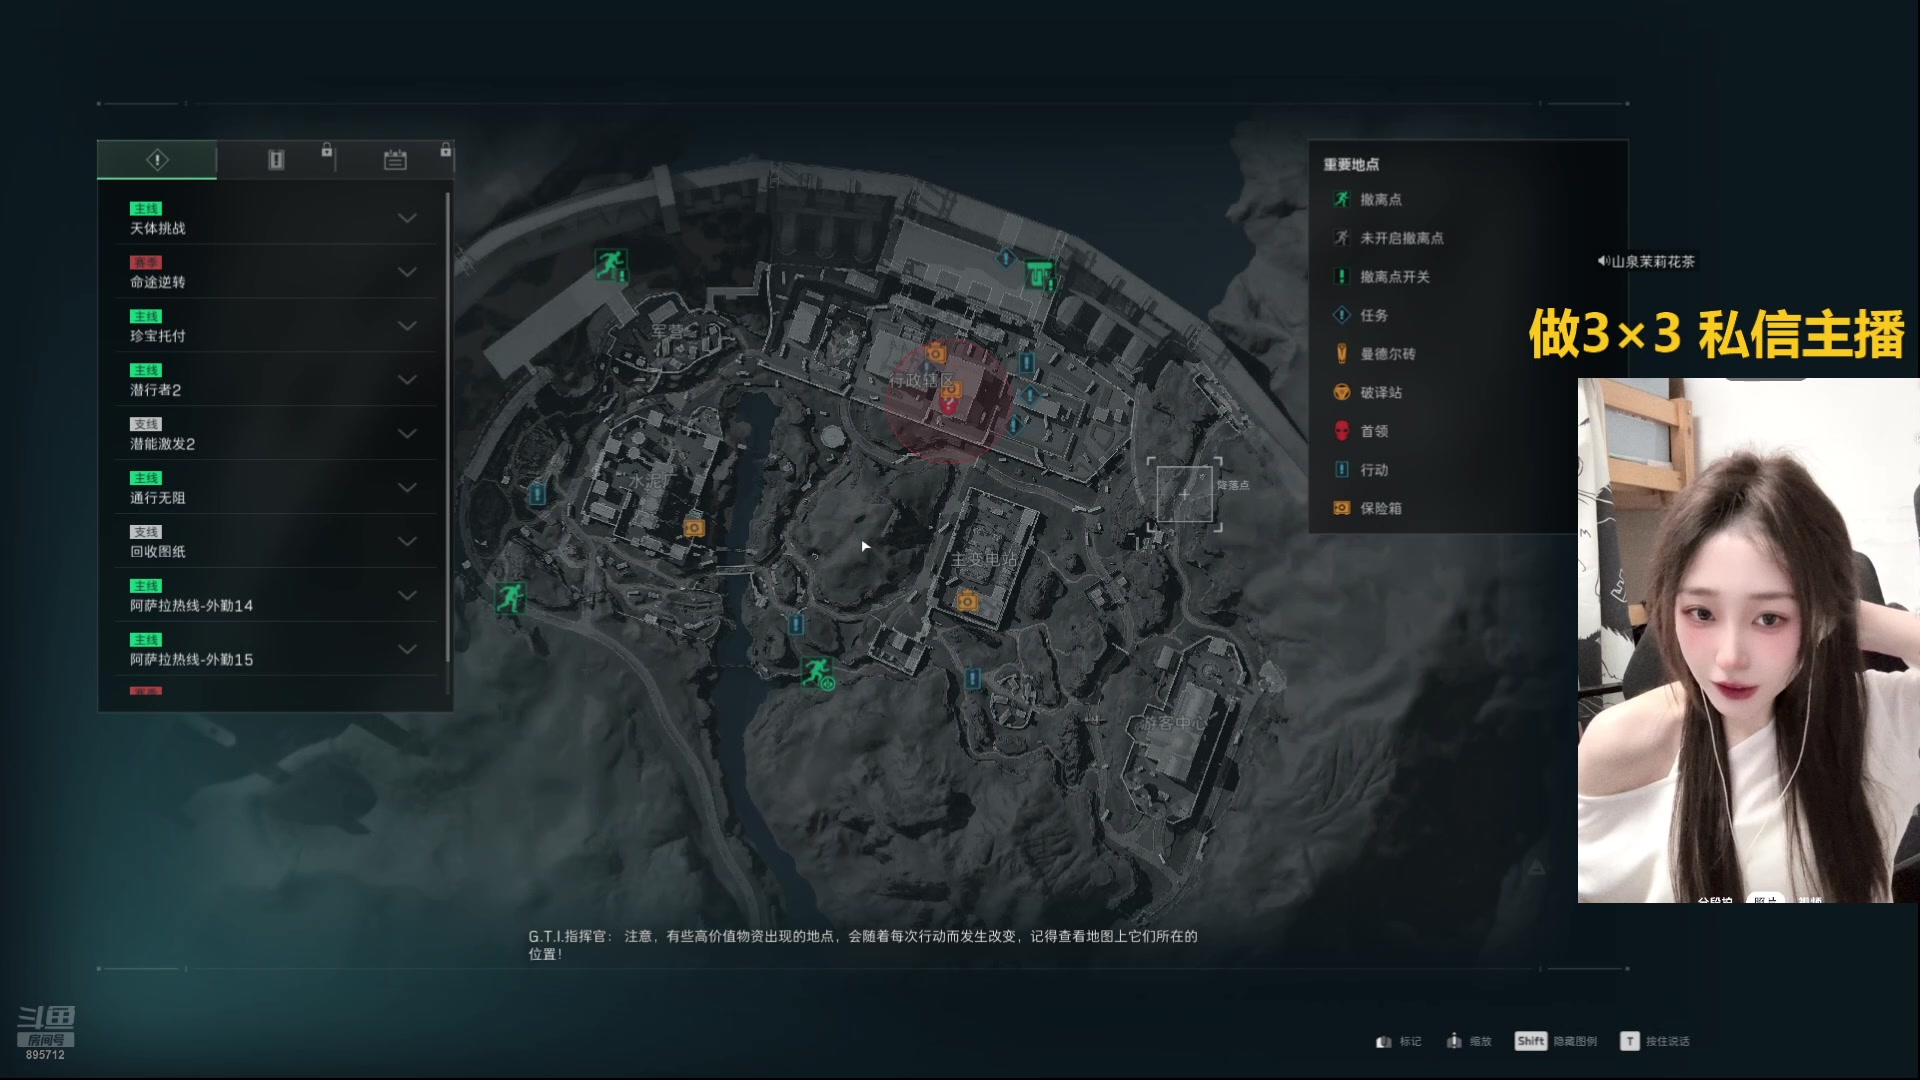
Task: Select the 降落点 landing zone box
Action: coord(1184,493)
